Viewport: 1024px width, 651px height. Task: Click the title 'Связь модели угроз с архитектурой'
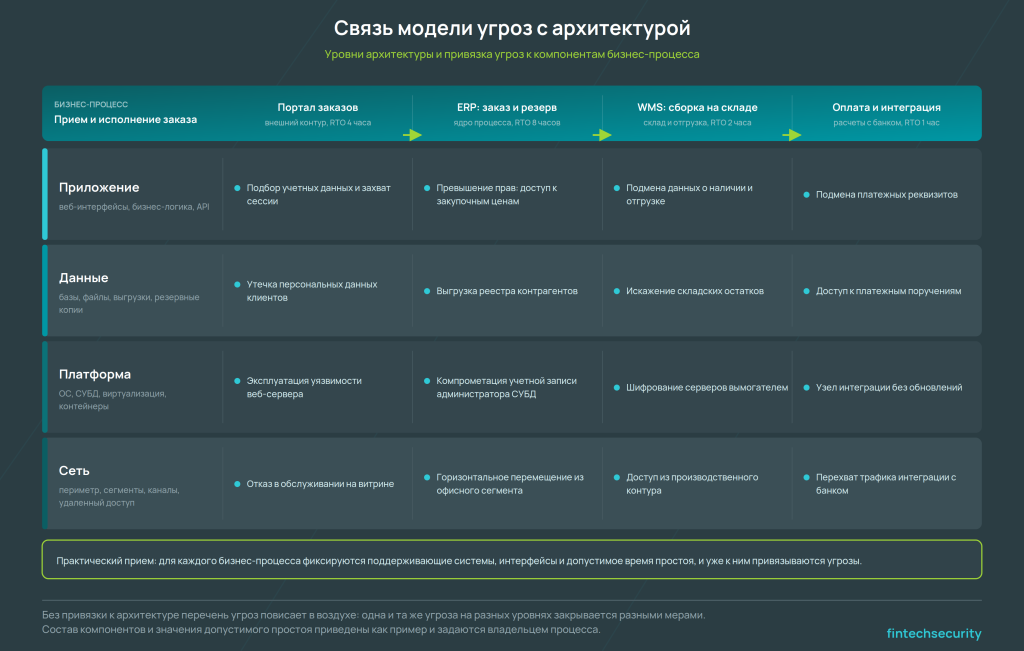tap(512, 28)
